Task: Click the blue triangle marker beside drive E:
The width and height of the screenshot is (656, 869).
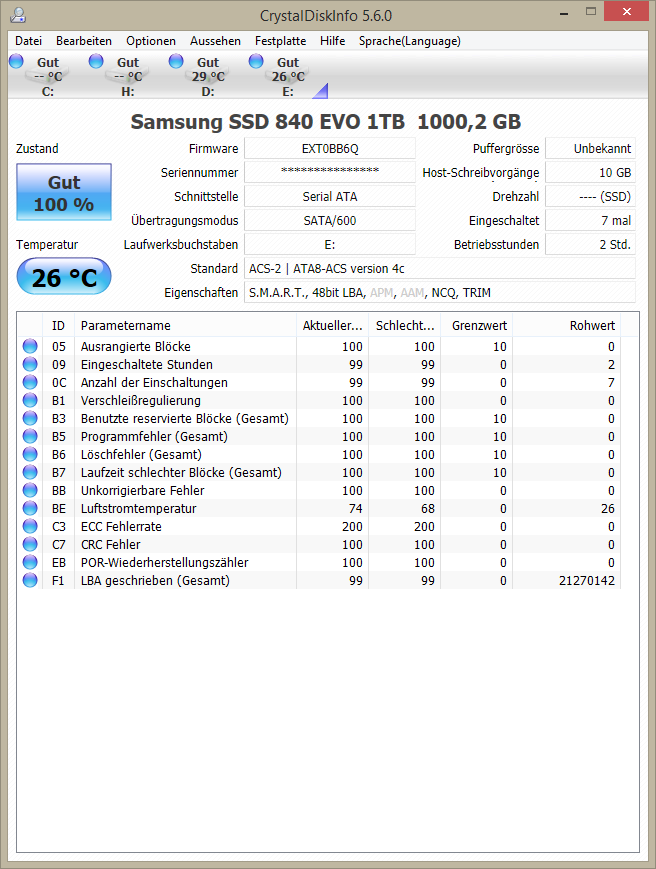Action: click(322, 93)
